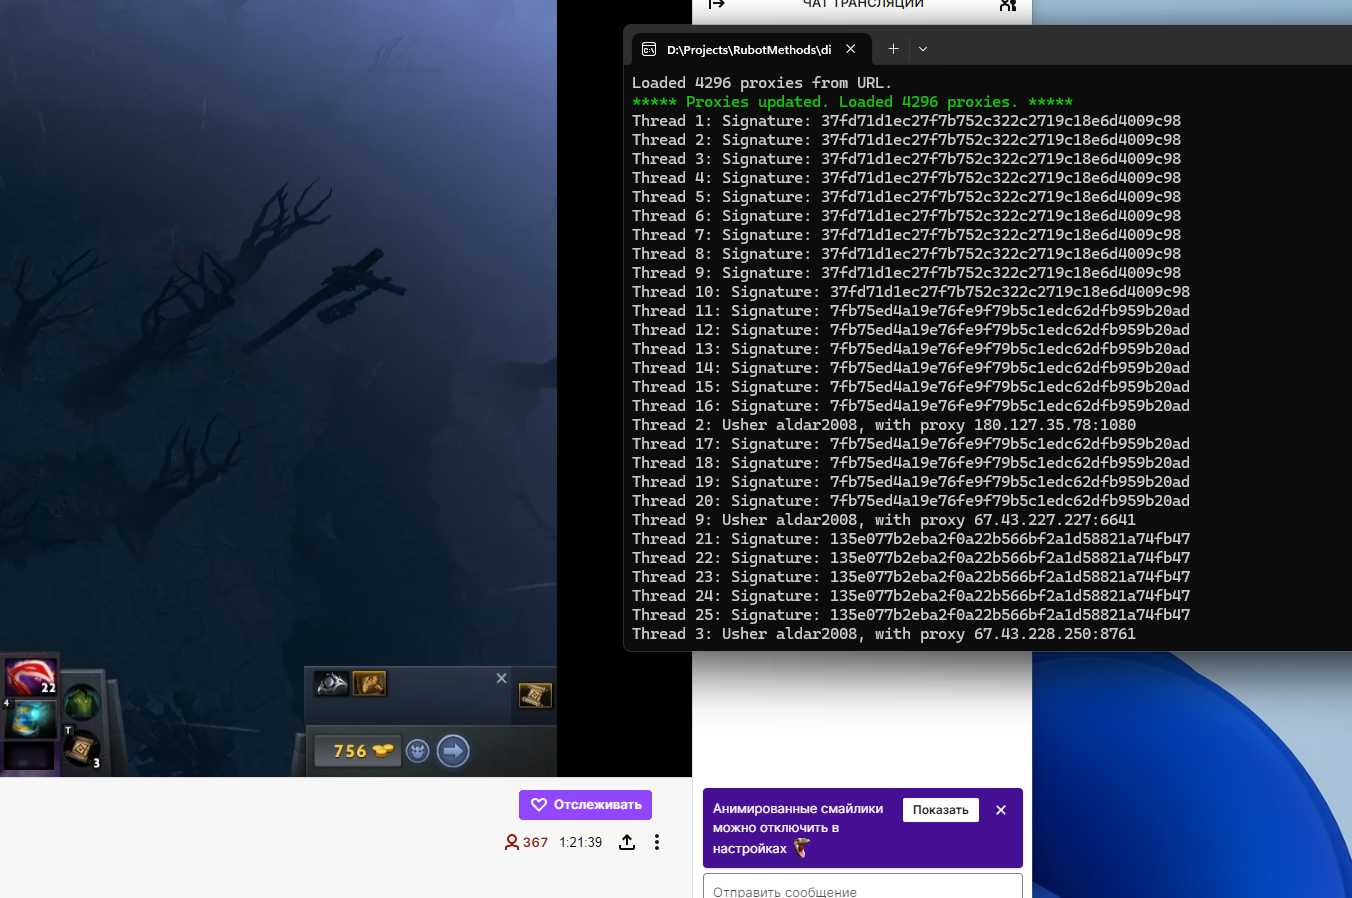The image size is (1352, 898).
Task: Close the in-game quickbuy panel
Action: 502,678
